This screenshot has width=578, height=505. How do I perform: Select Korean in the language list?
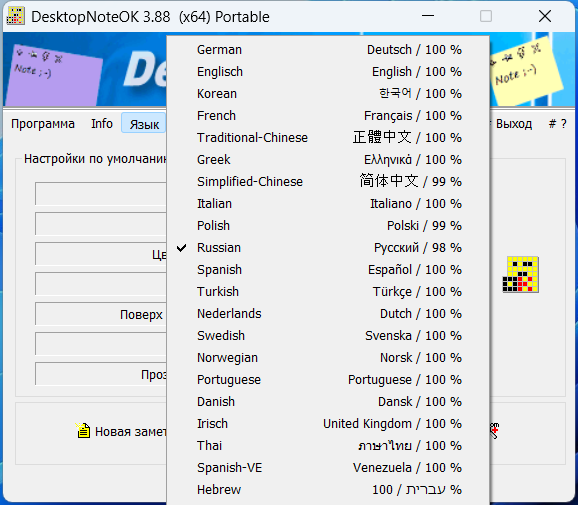click(x=328, y=94)
